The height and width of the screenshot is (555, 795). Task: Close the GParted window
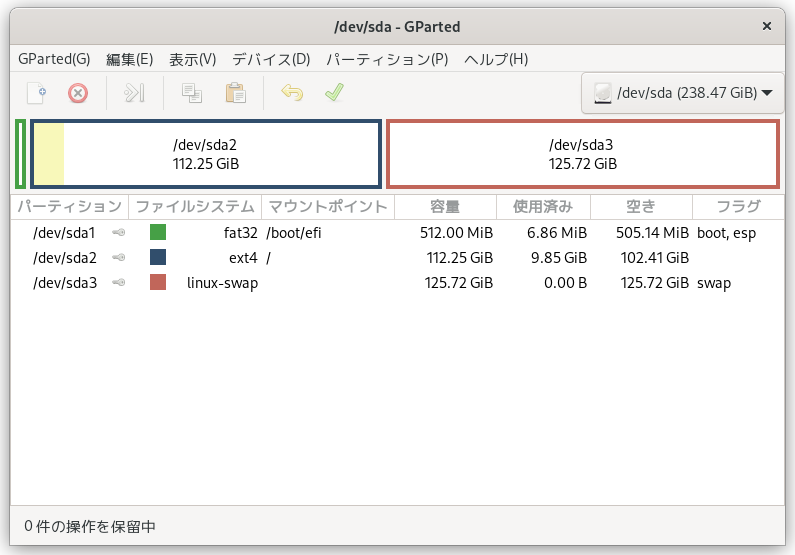pos(767,26)
